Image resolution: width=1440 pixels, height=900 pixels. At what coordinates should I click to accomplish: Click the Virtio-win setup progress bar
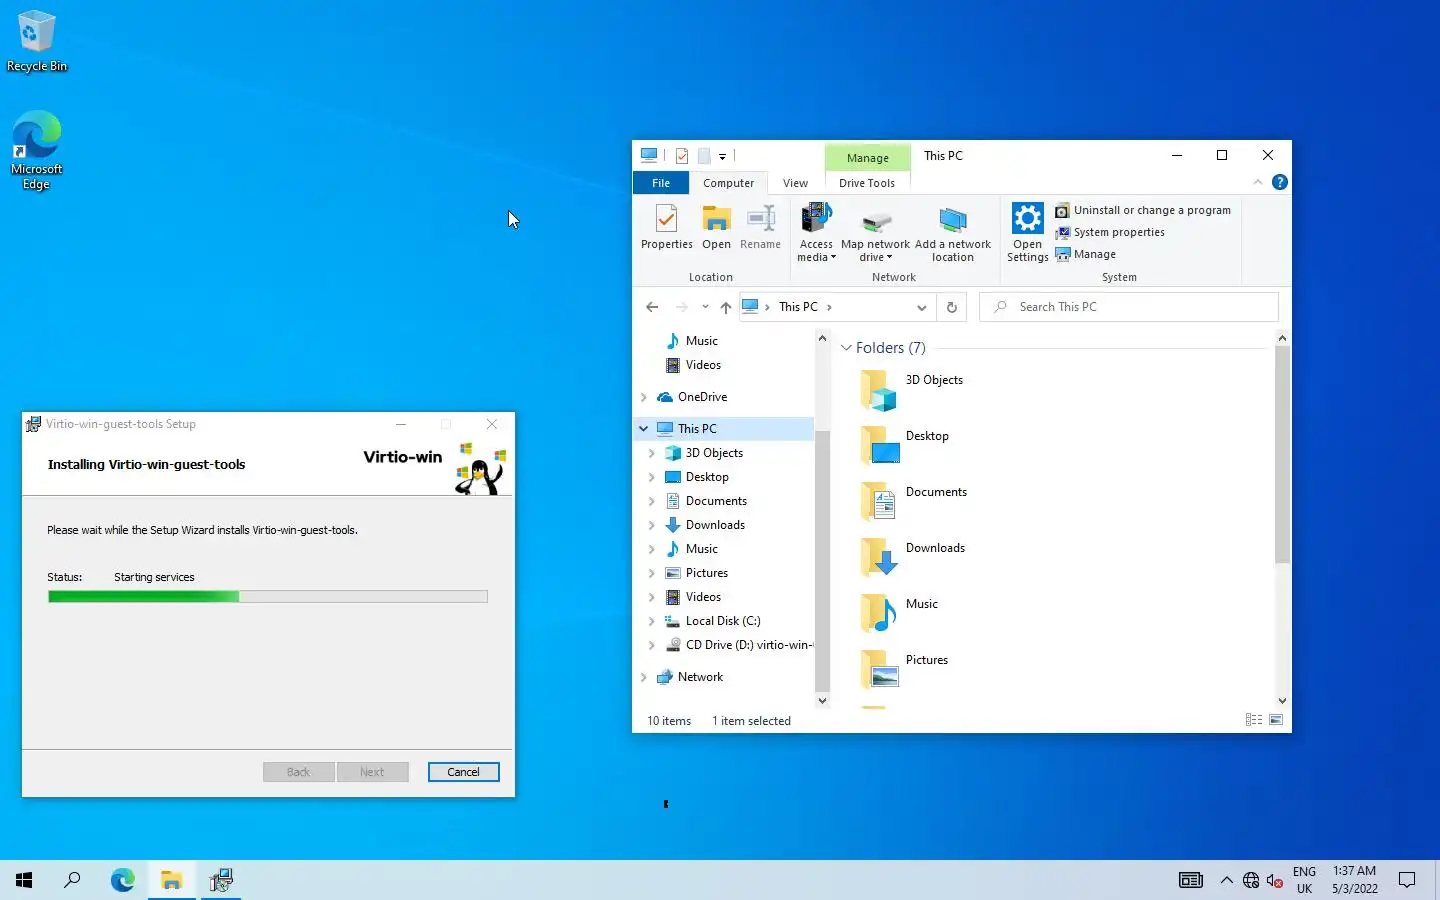click(x=268, y=597)
